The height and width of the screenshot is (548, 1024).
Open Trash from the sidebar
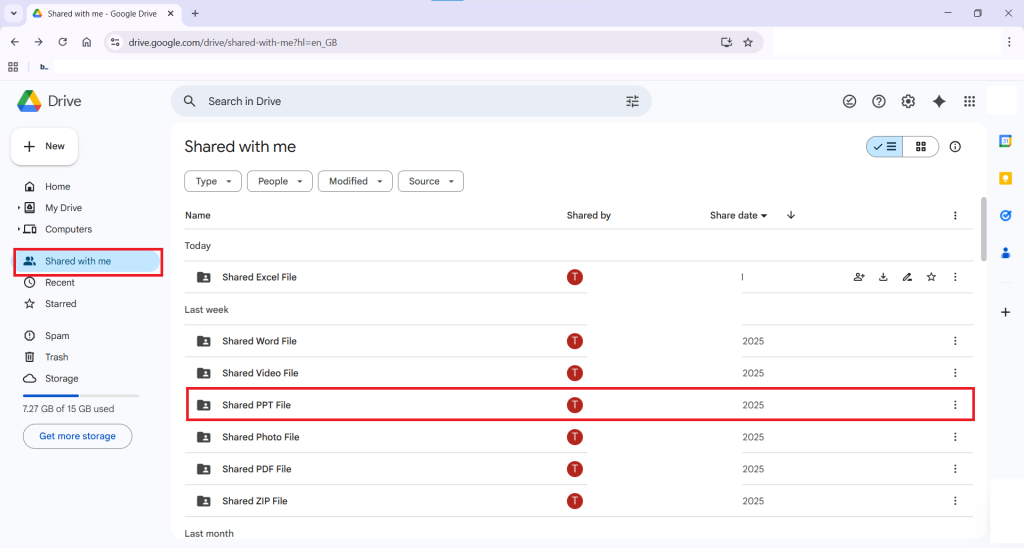(56, 357)
